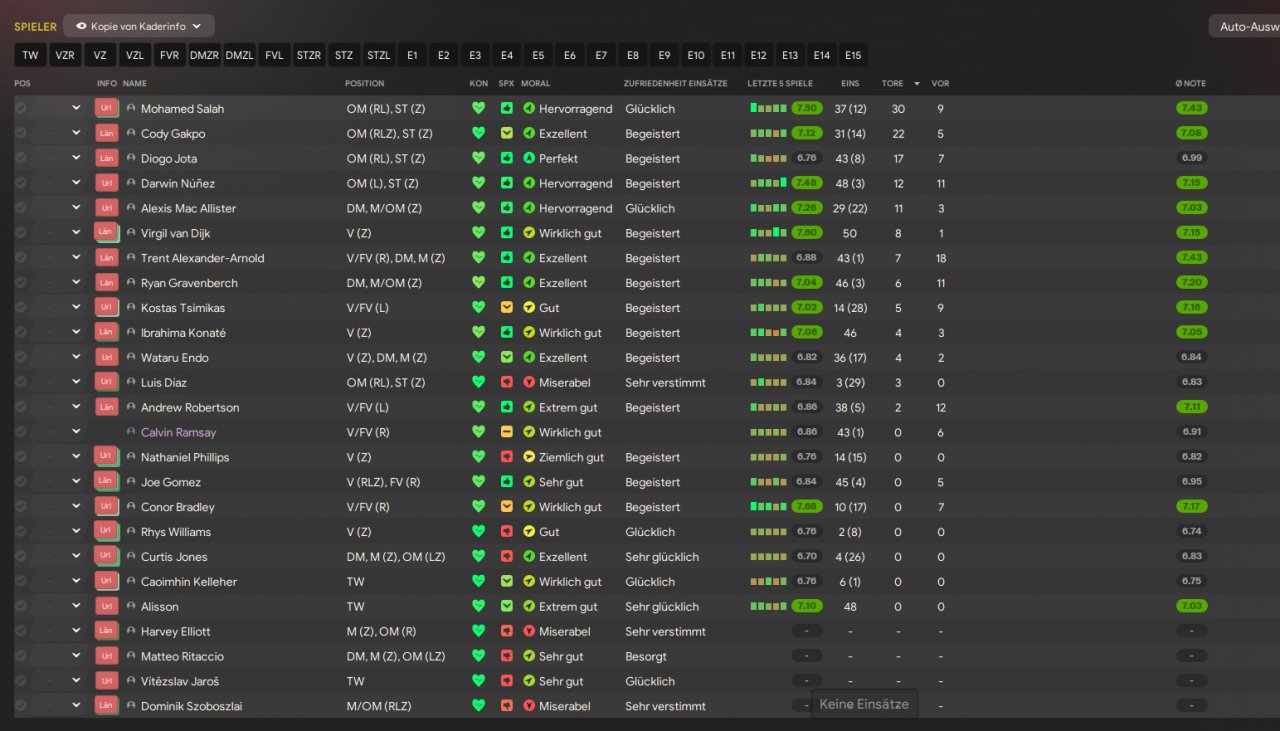The image size is (1280, 731).
Task: Check the selection circle for Ryan Gravenberch
Action: (x=21, y=283)
